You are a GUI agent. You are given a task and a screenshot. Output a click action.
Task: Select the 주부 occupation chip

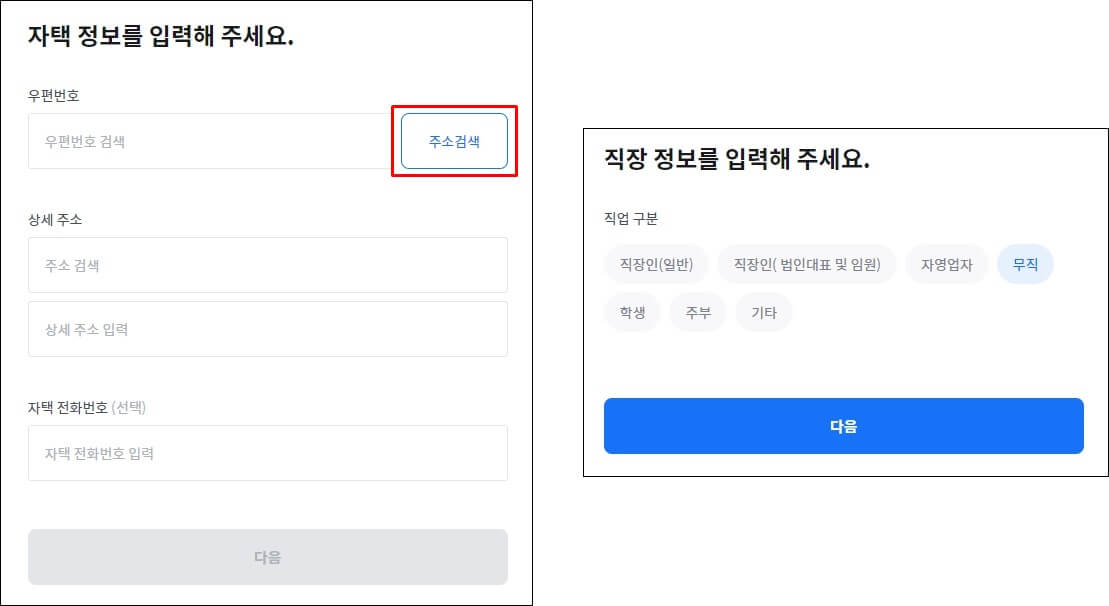[698, 312]
